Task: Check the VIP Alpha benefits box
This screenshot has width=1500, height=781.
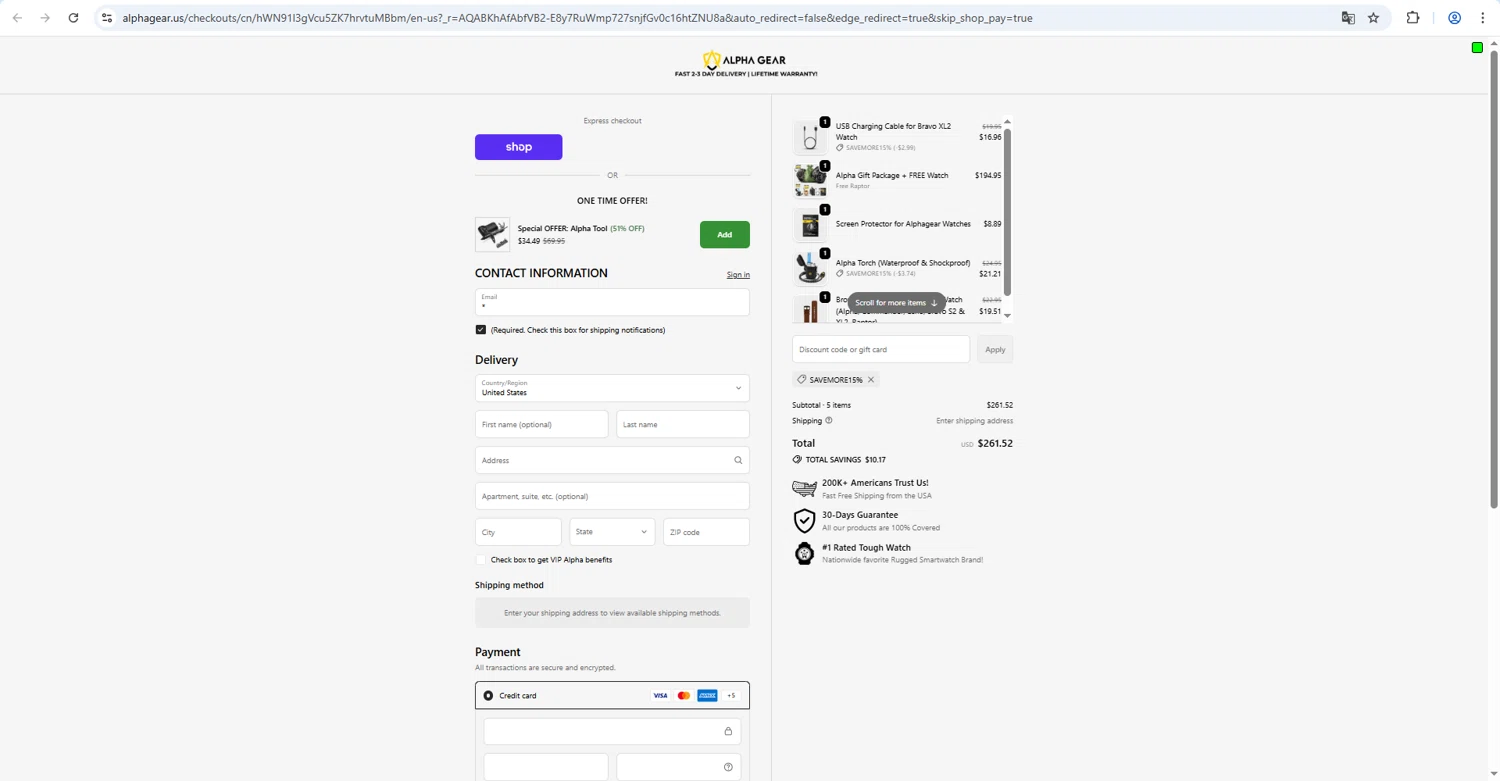Action: pyautogui.click(x=481, y=560)
